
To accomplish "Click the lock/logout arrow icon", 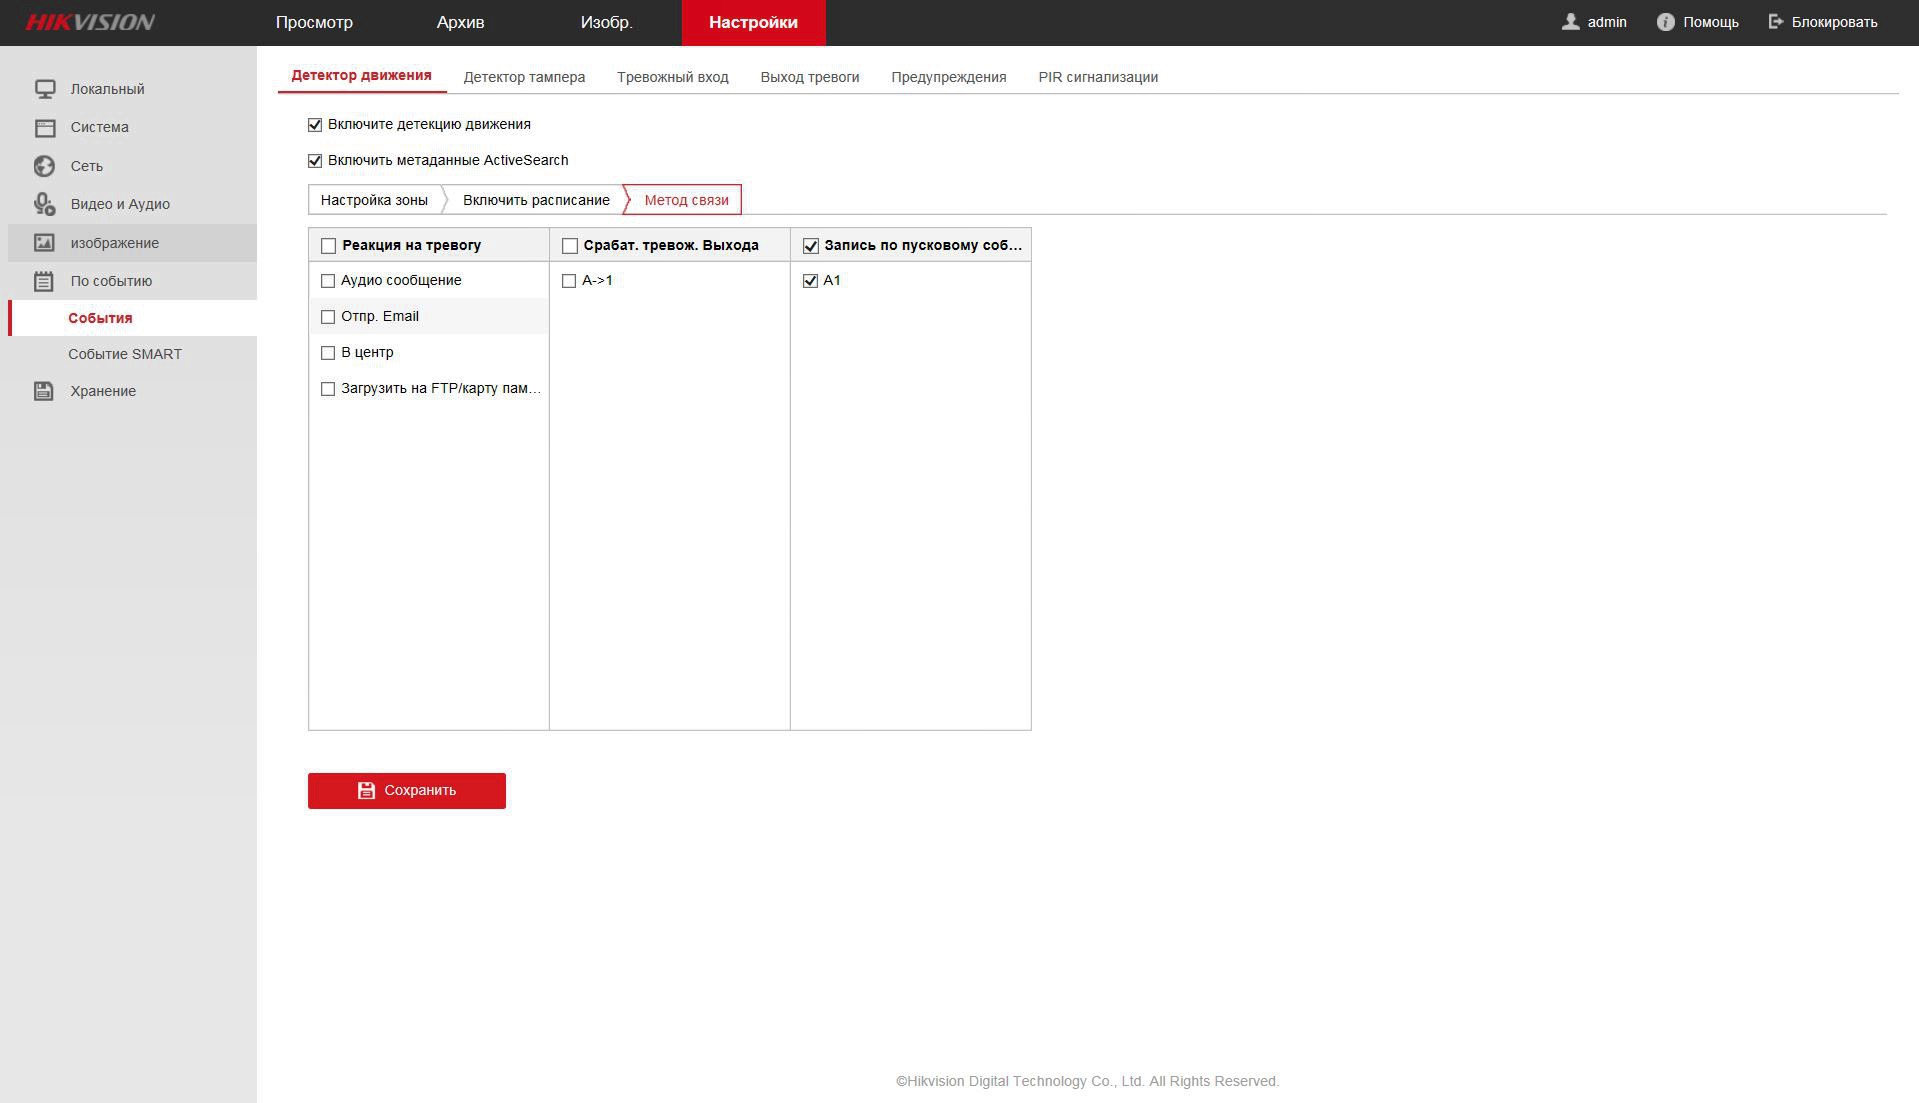I will point(1776,22).
